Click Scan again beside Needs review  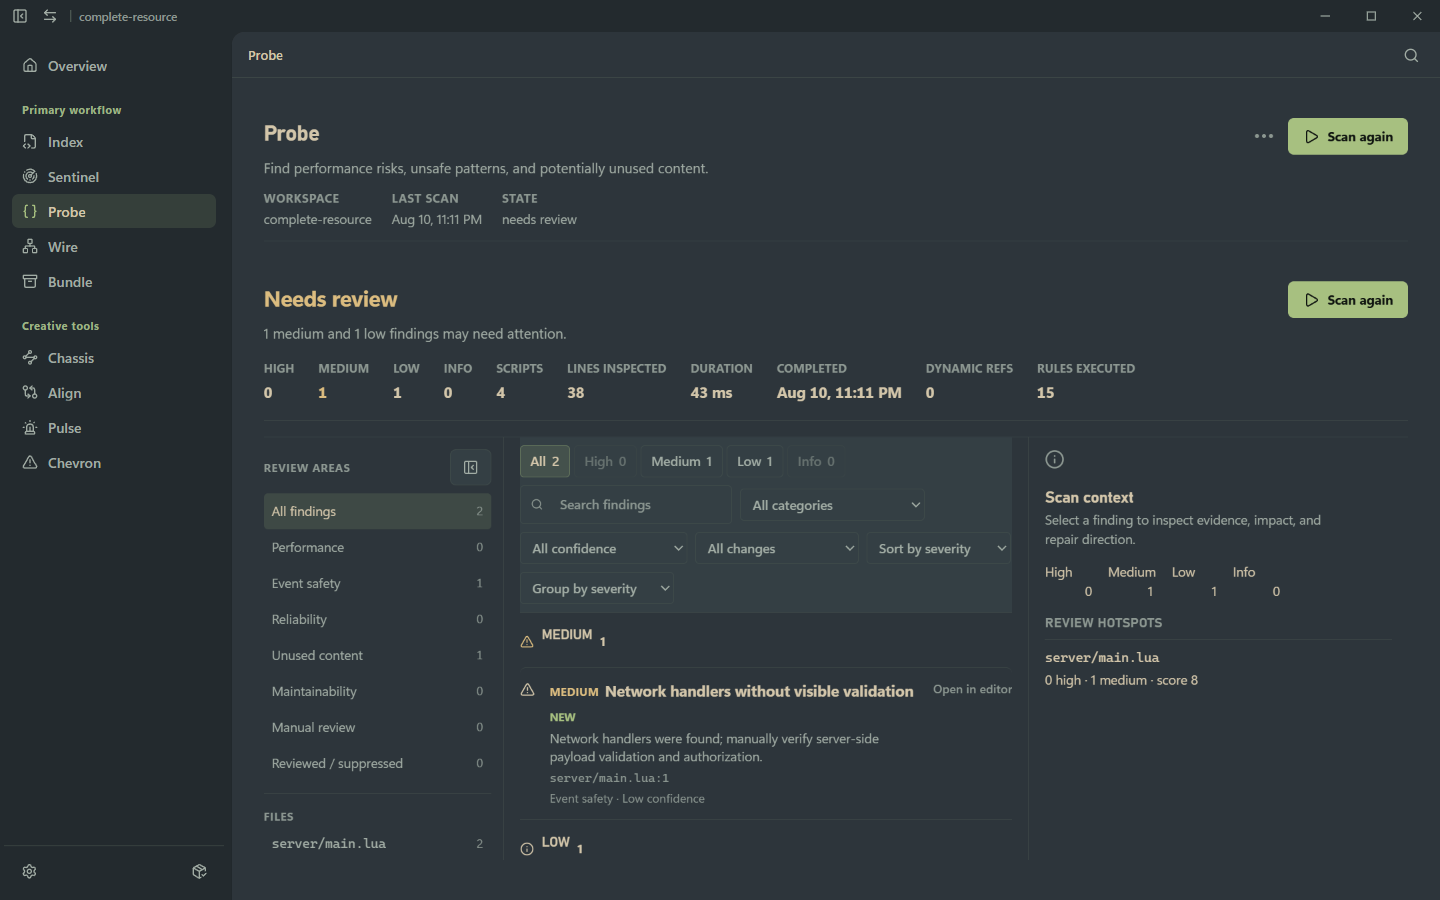coord(1348,299)
